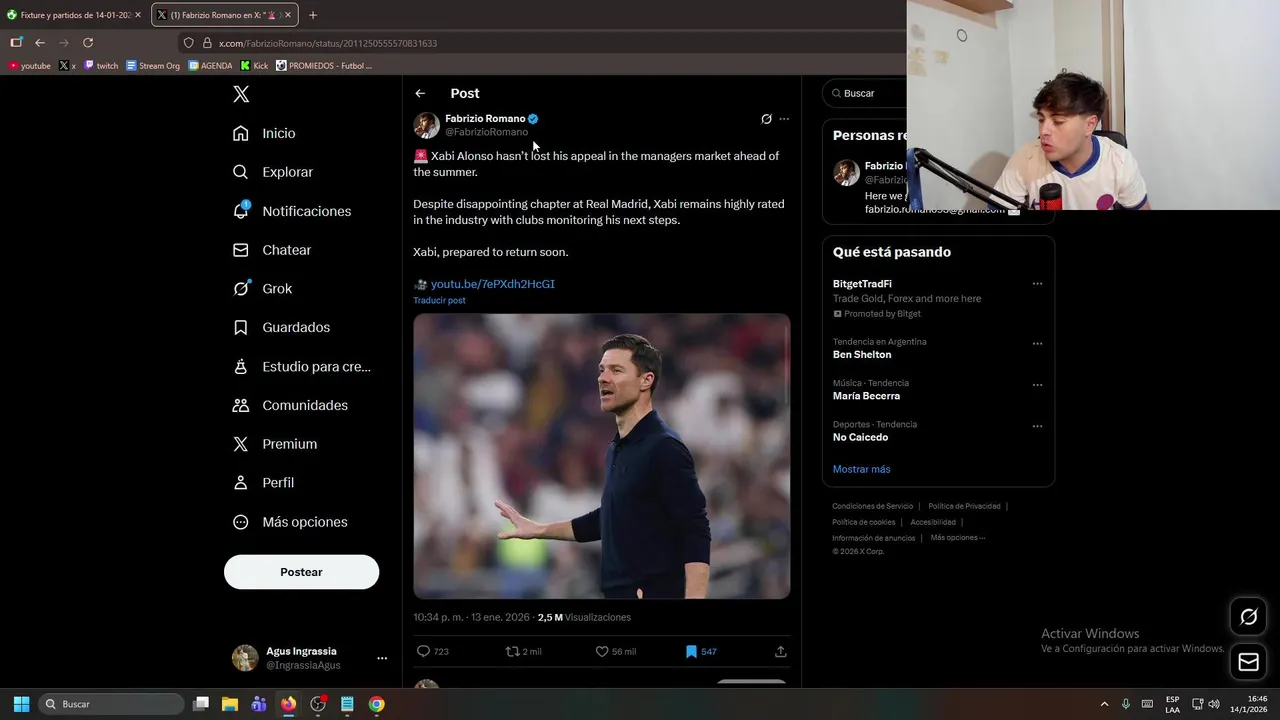This screenshot has height=720, width=1280.
Task: Go back with the Post arrow
Action: tap(420, 93)
